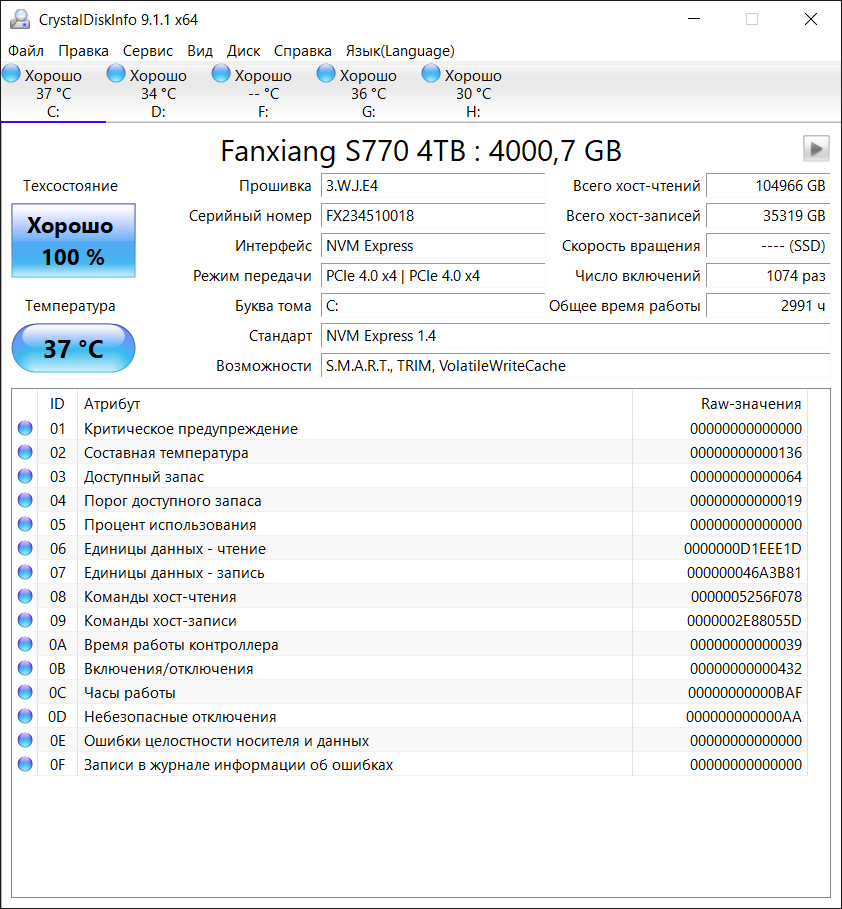Select disk G: tab at 36 °C

point(368,93)
